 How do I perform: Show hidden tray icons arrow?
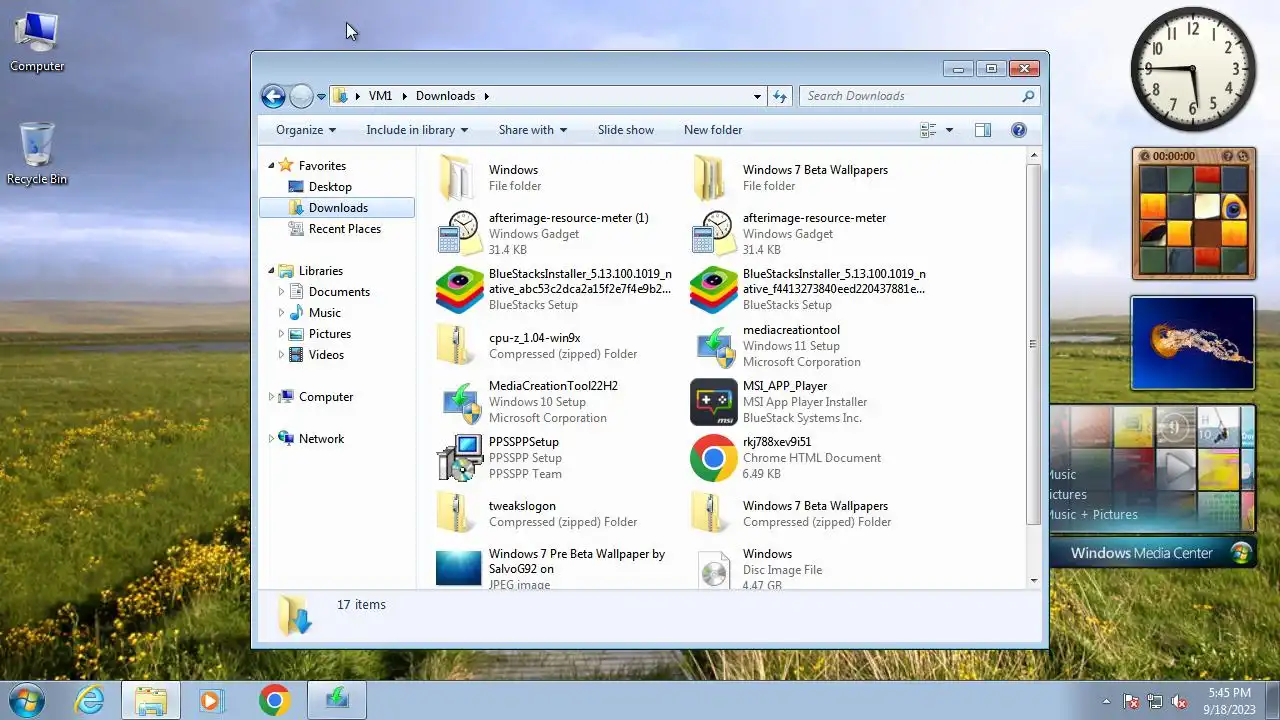(1106, 701)
